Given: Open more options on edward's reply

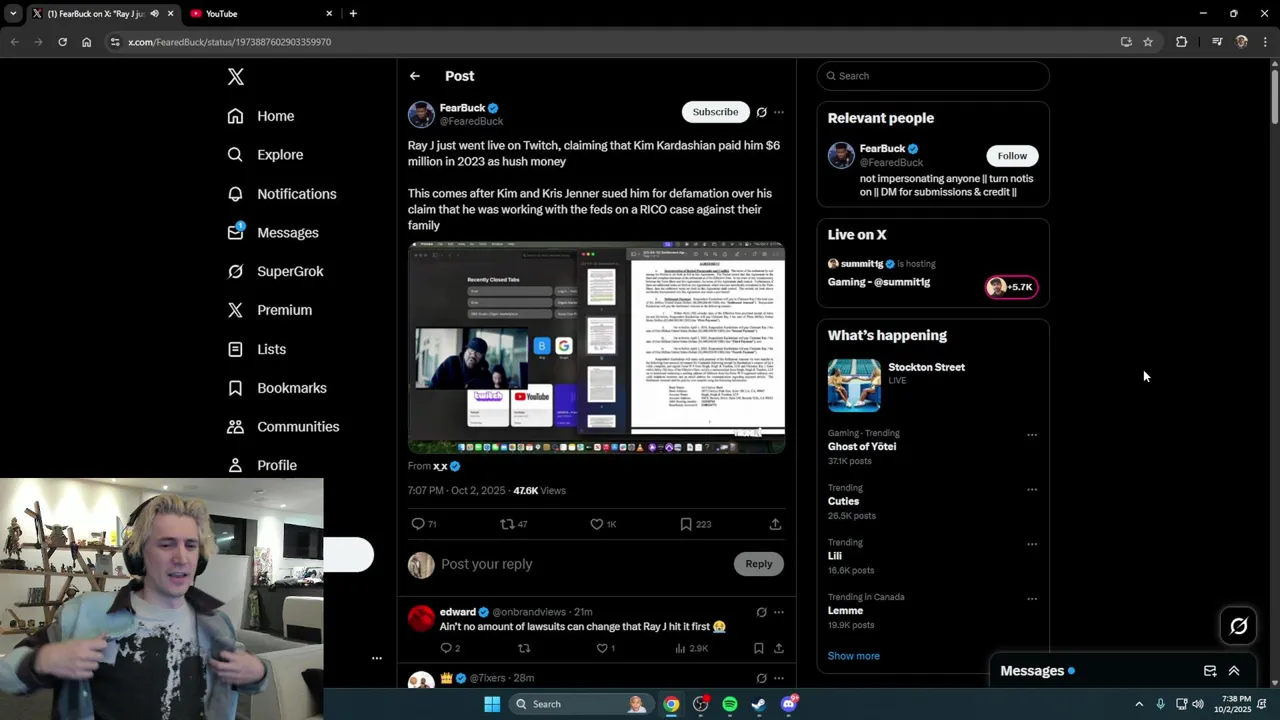Looking at the screenshot, I should click(x=779, y=612).
